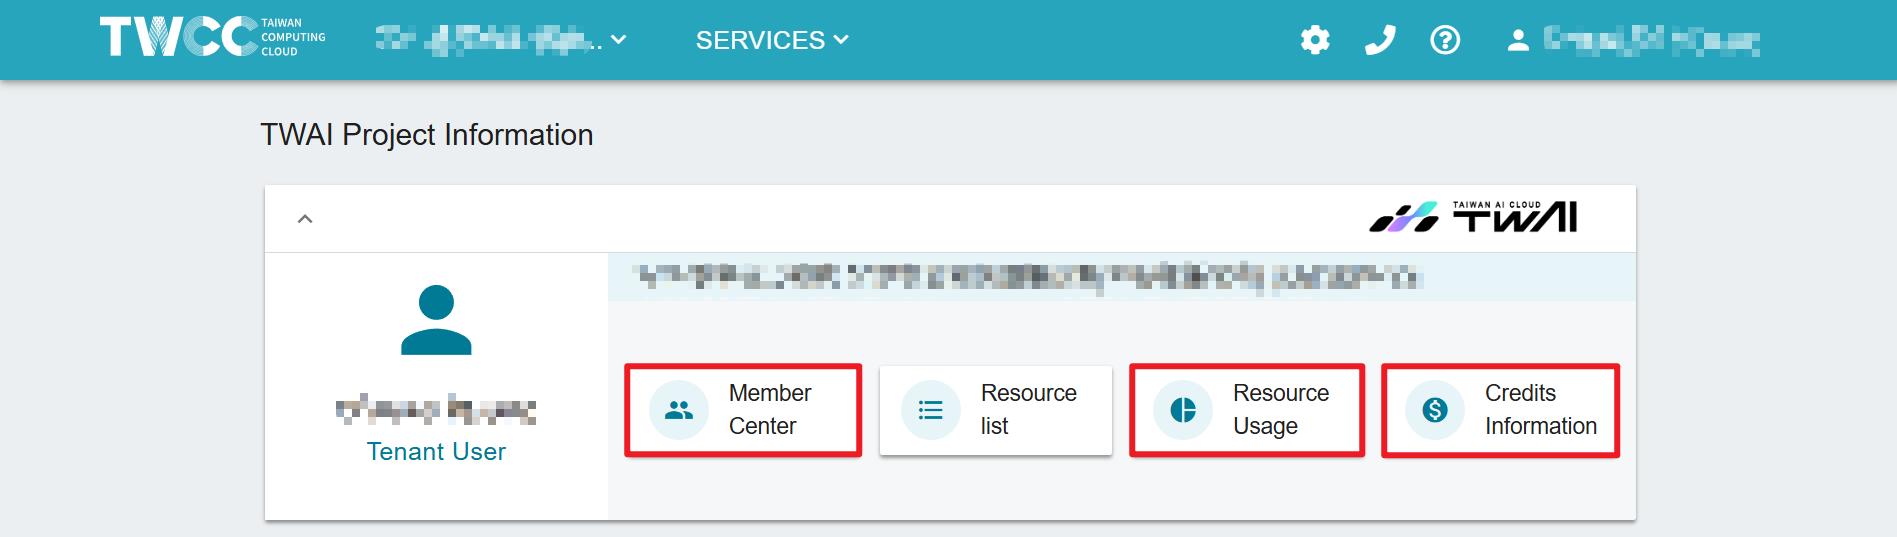This screenshot has height=537, width=1897.
Task: Click the Resource Usage pie chart icon
Action: [x=1183, y=410]
